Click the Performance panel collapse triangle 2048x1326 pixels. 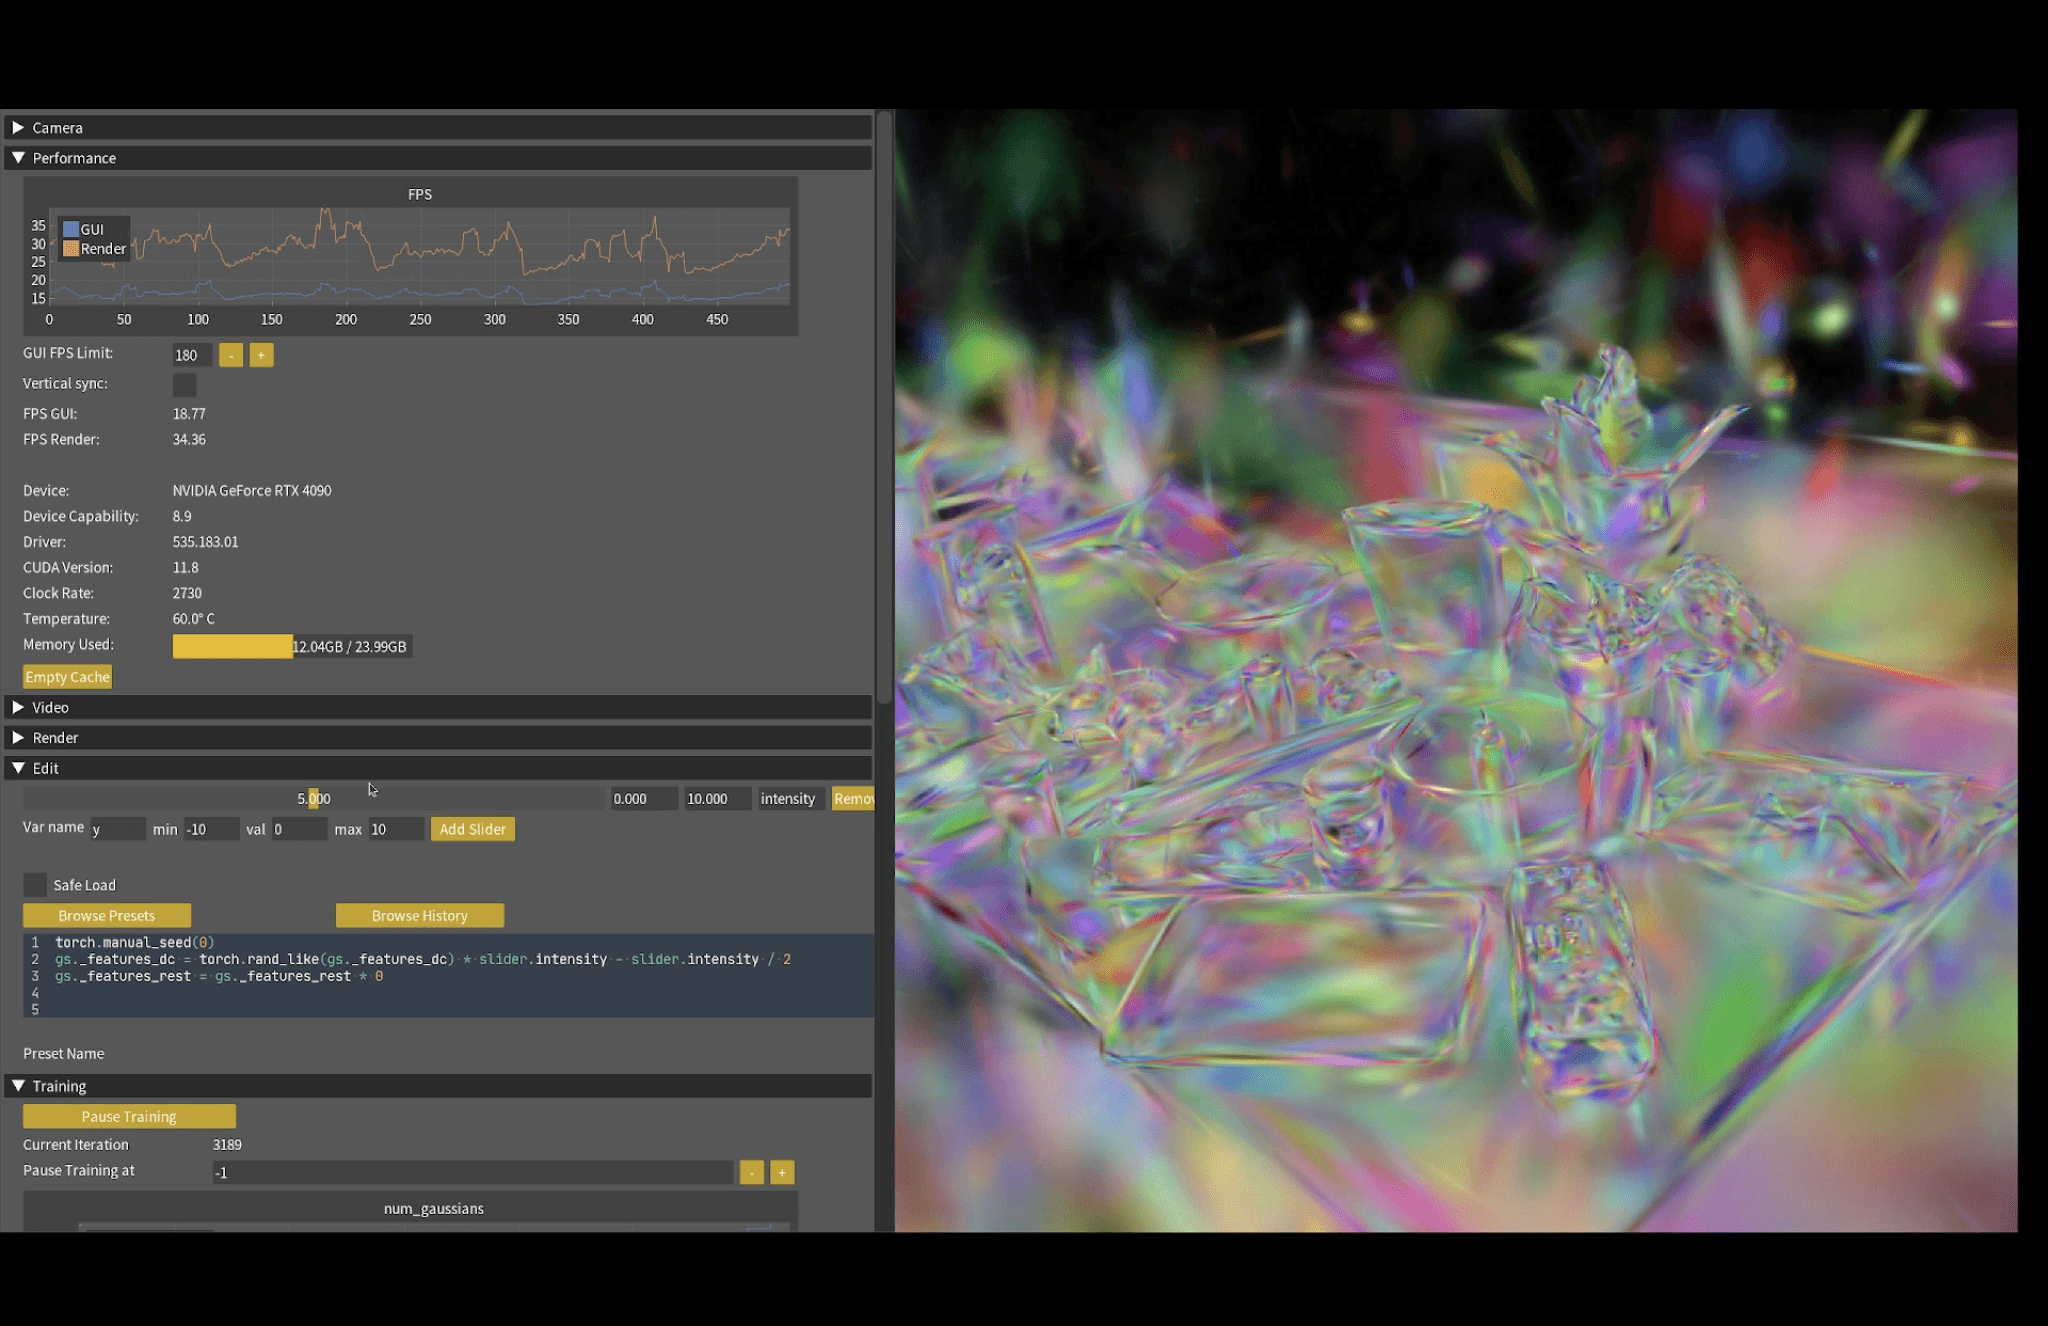[19, 157]
